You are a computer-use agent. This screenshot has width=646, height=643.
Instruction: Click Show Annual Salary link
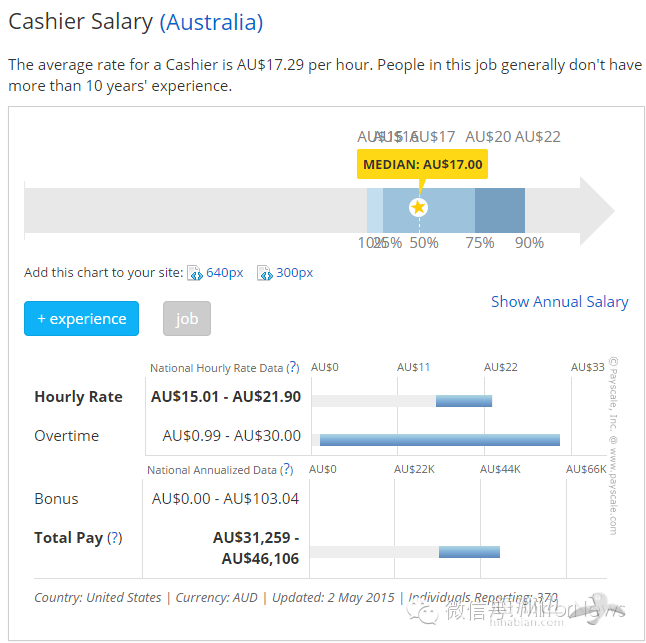click(559, 302)
